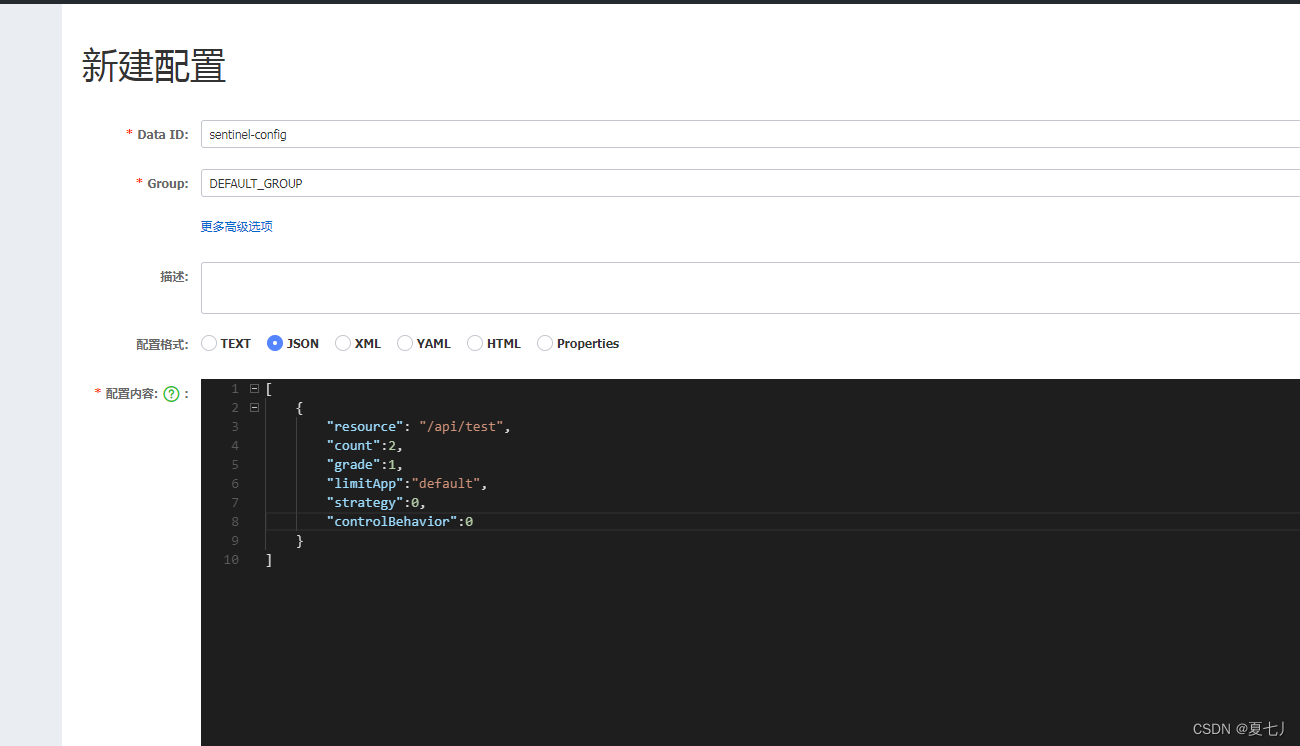Collapse the object fold on line 2
This screenshot has height=746, width=1300.
coord(254,407)
